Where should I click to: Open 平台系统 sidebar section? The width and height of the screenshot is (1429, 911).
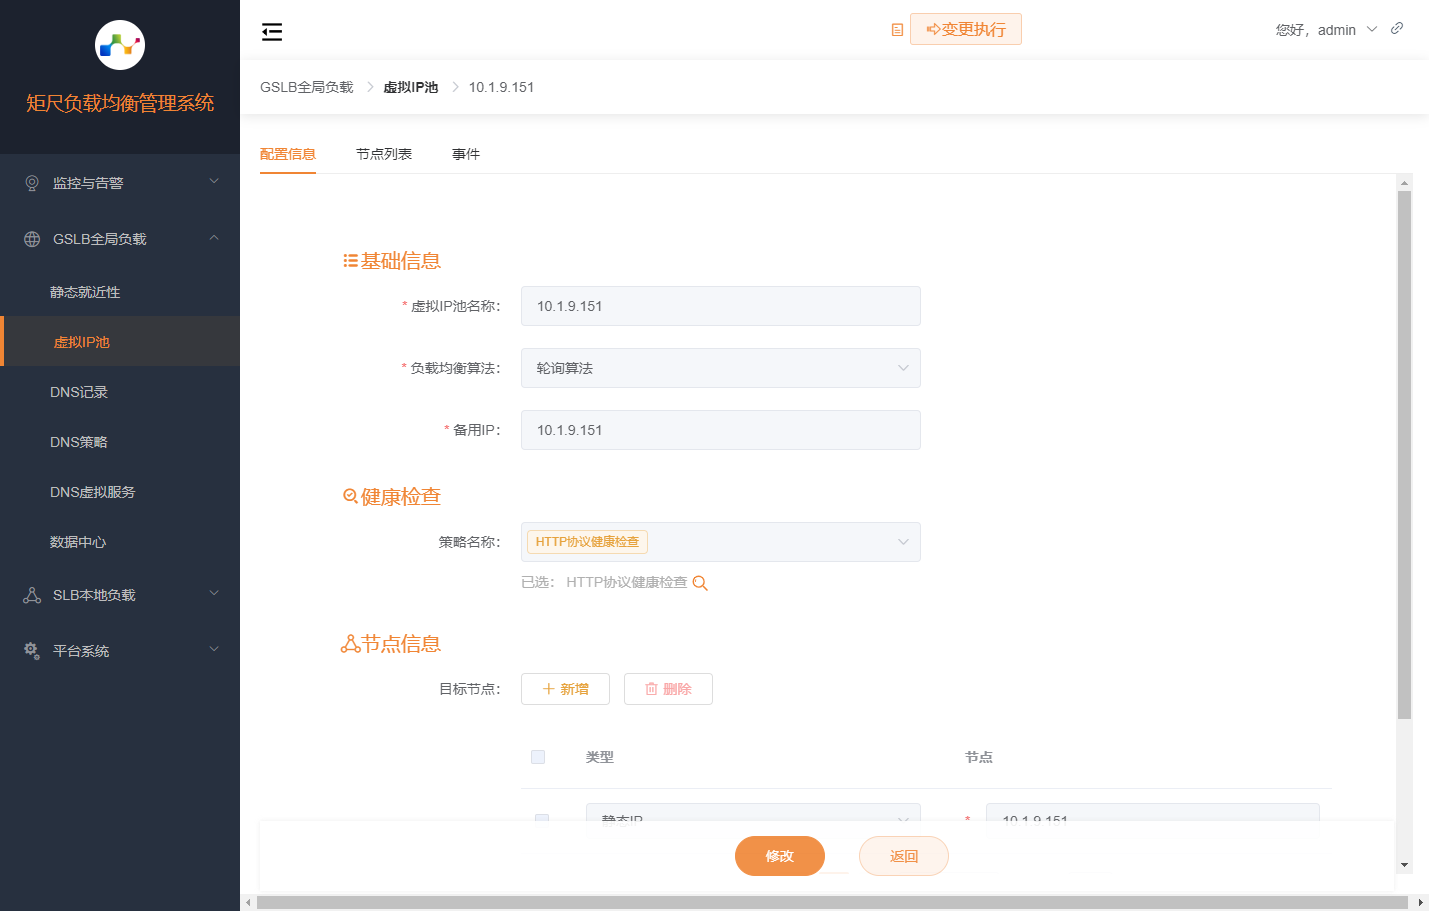point(120,651)
